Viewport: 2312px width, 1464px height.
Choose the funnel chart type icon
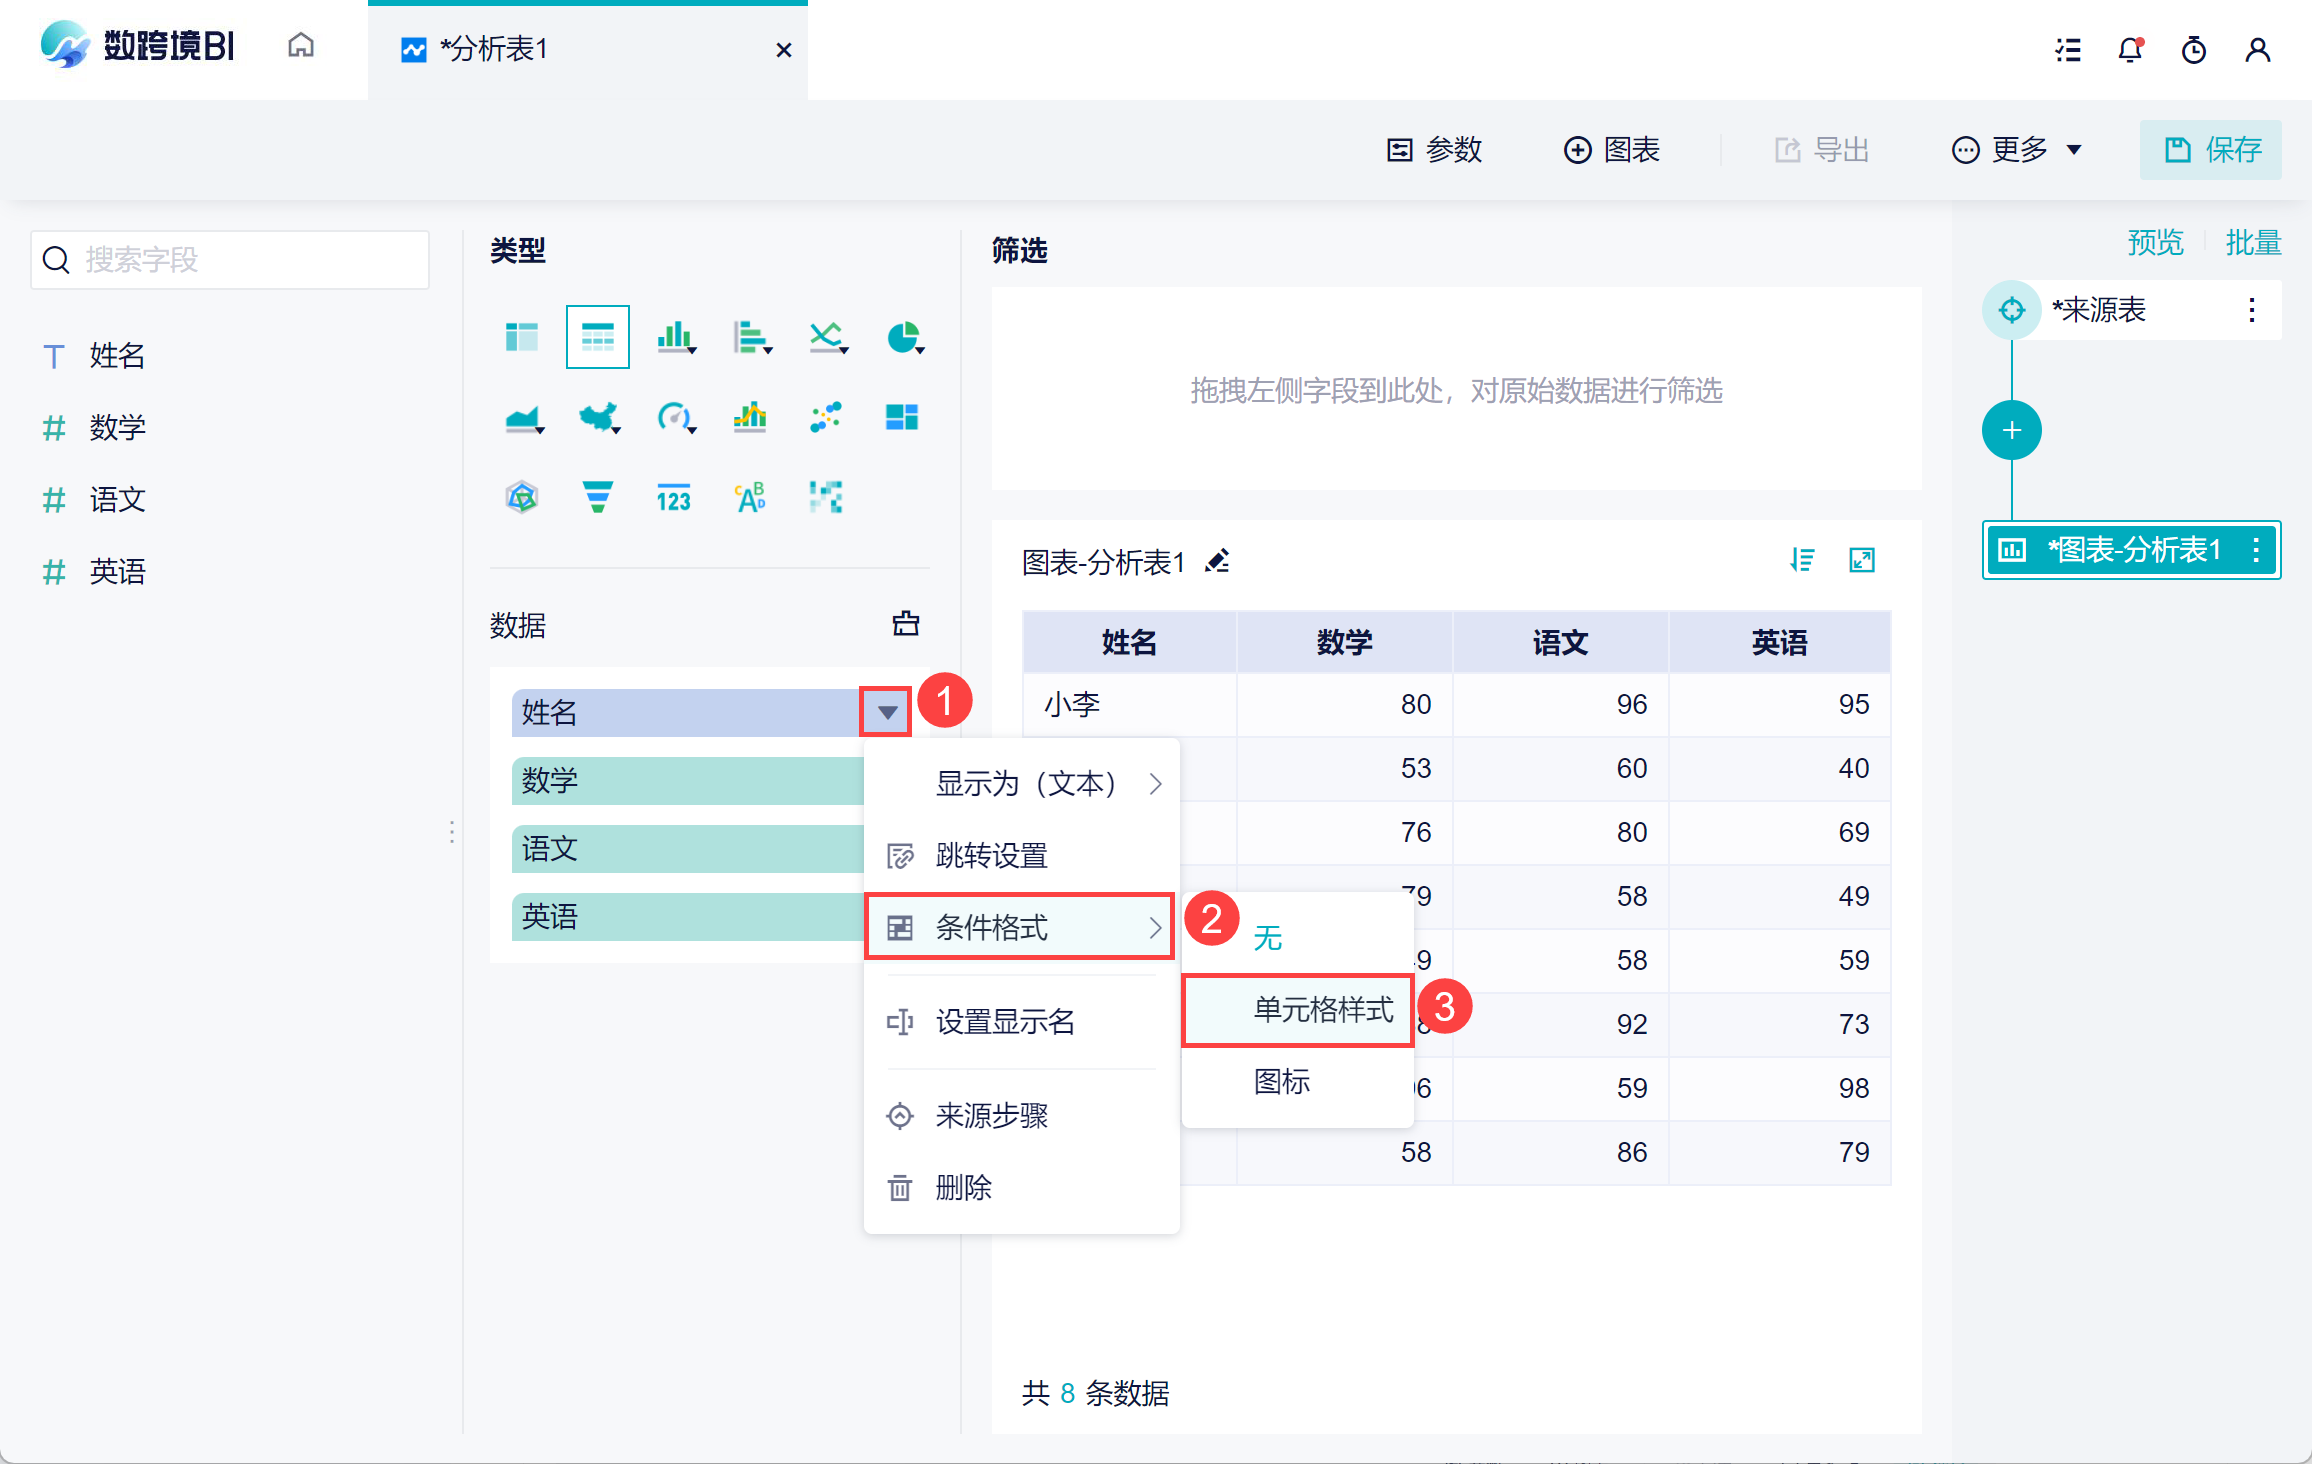(x=597, y=496)
